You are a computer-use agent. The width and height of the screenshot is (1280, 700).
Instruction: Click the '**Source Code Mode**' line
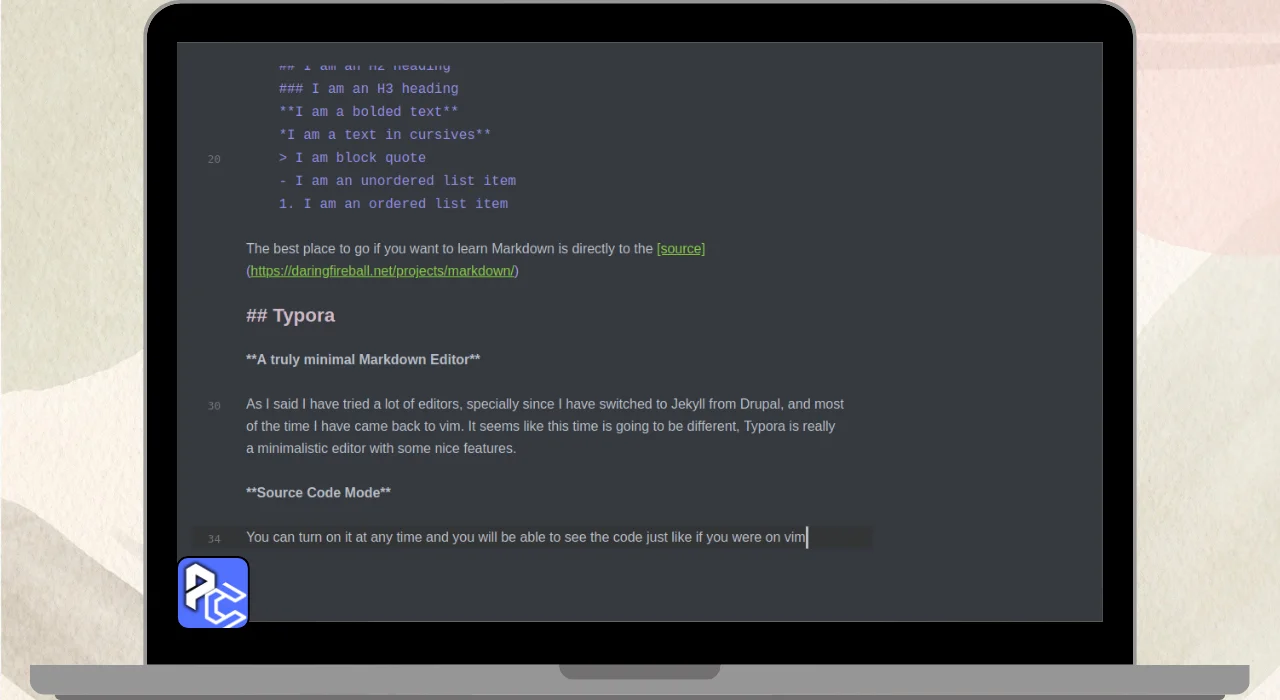pos(318,492)
